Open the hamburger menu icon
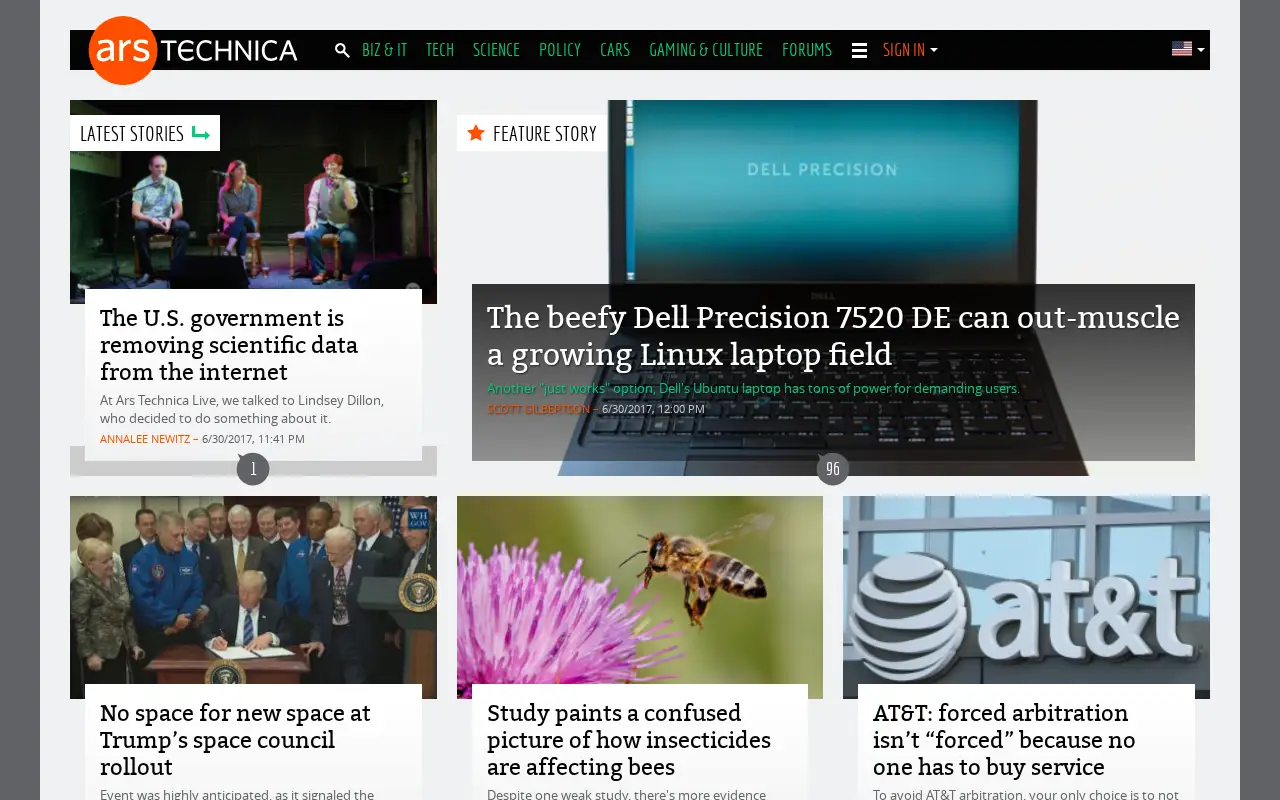Screen dimensions: 1280x800 859,50
